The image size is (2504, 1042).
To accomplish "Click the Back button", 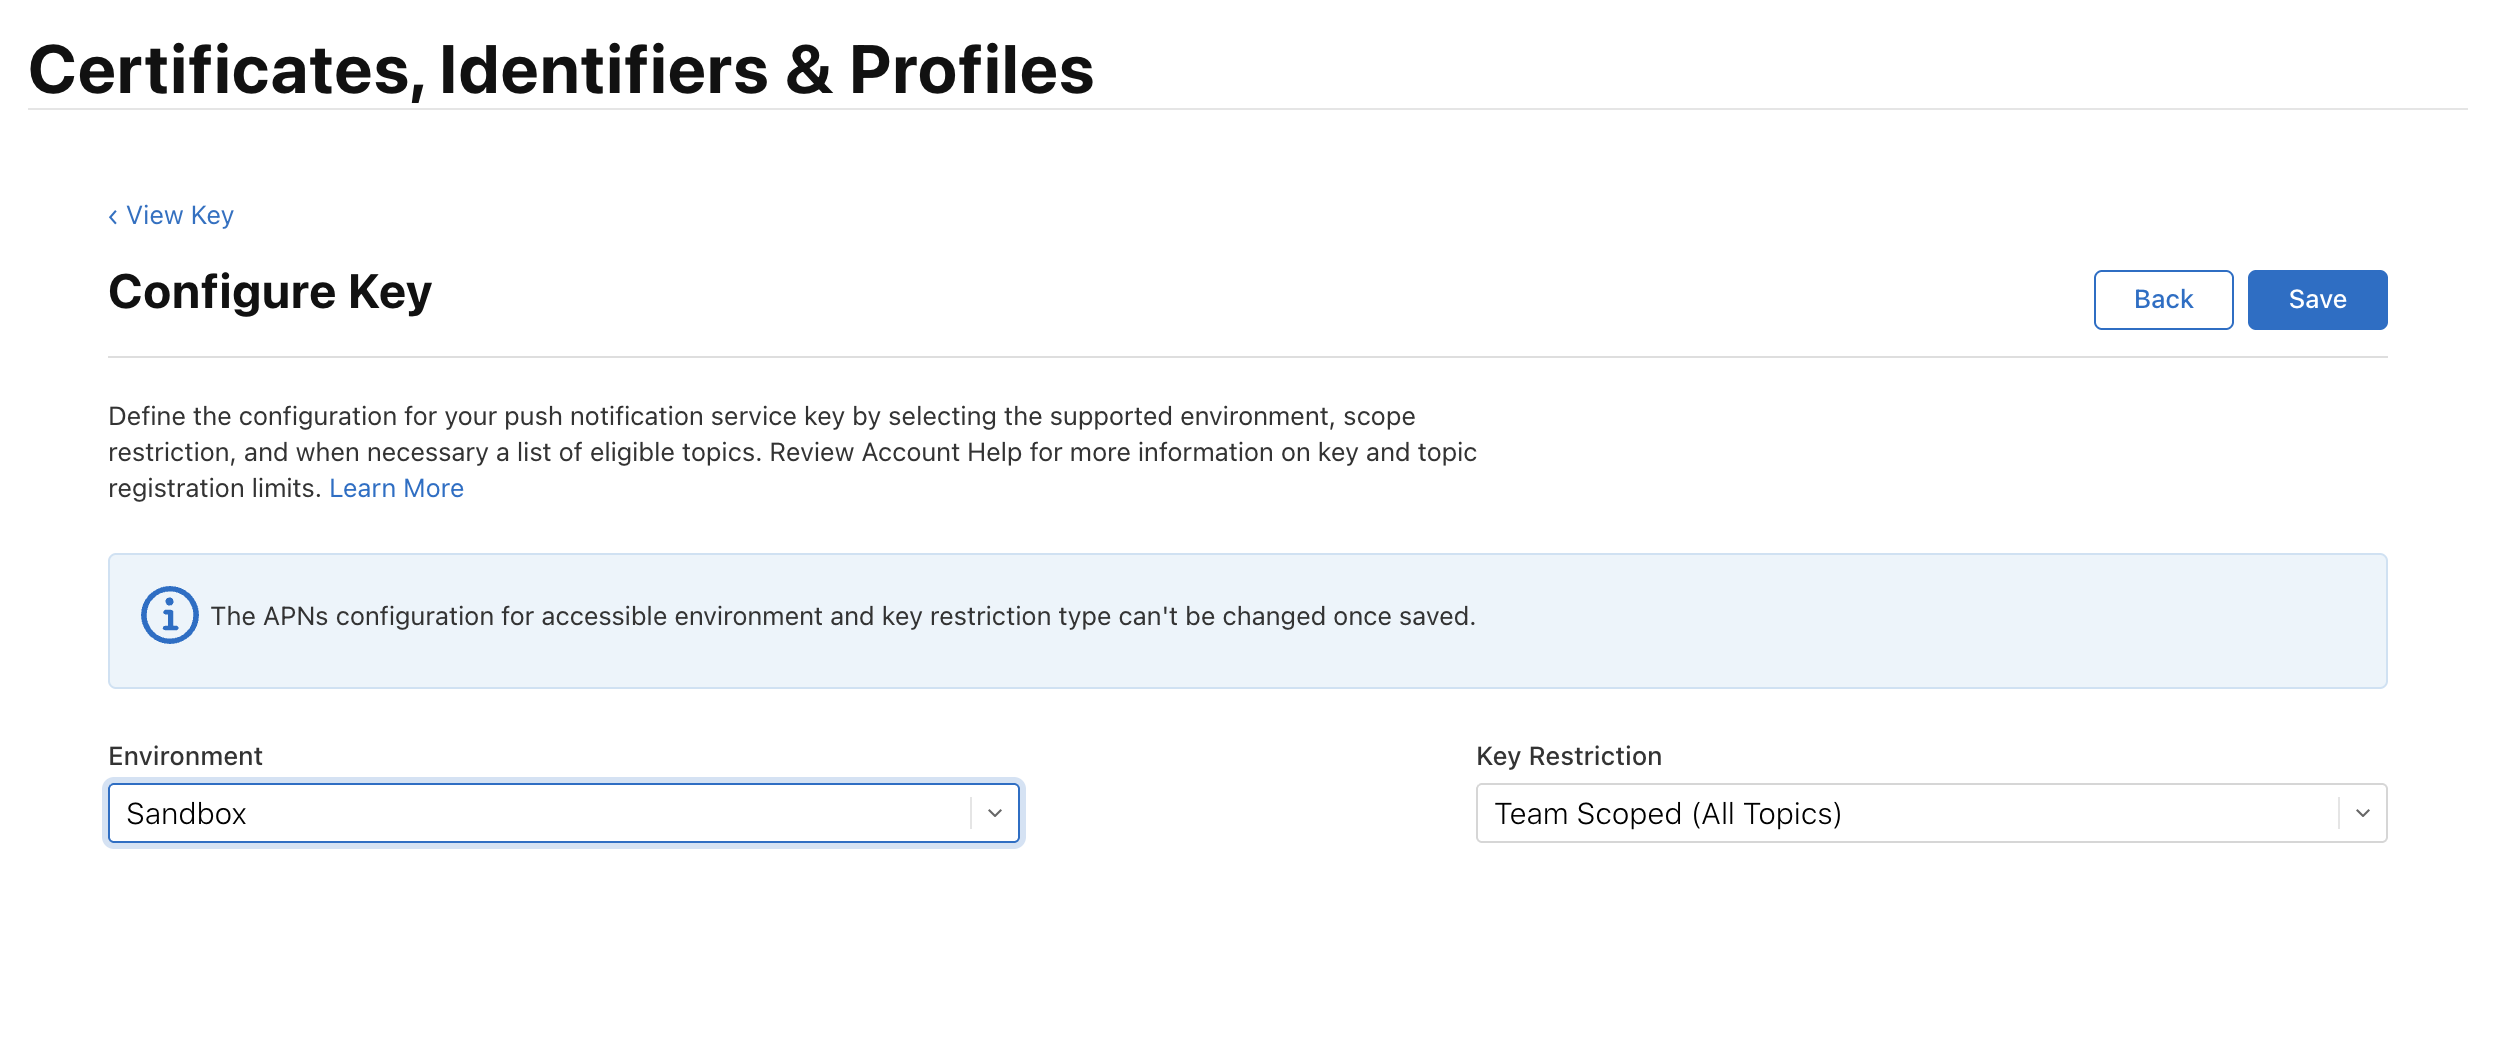I will click(x=2163, y=299).
